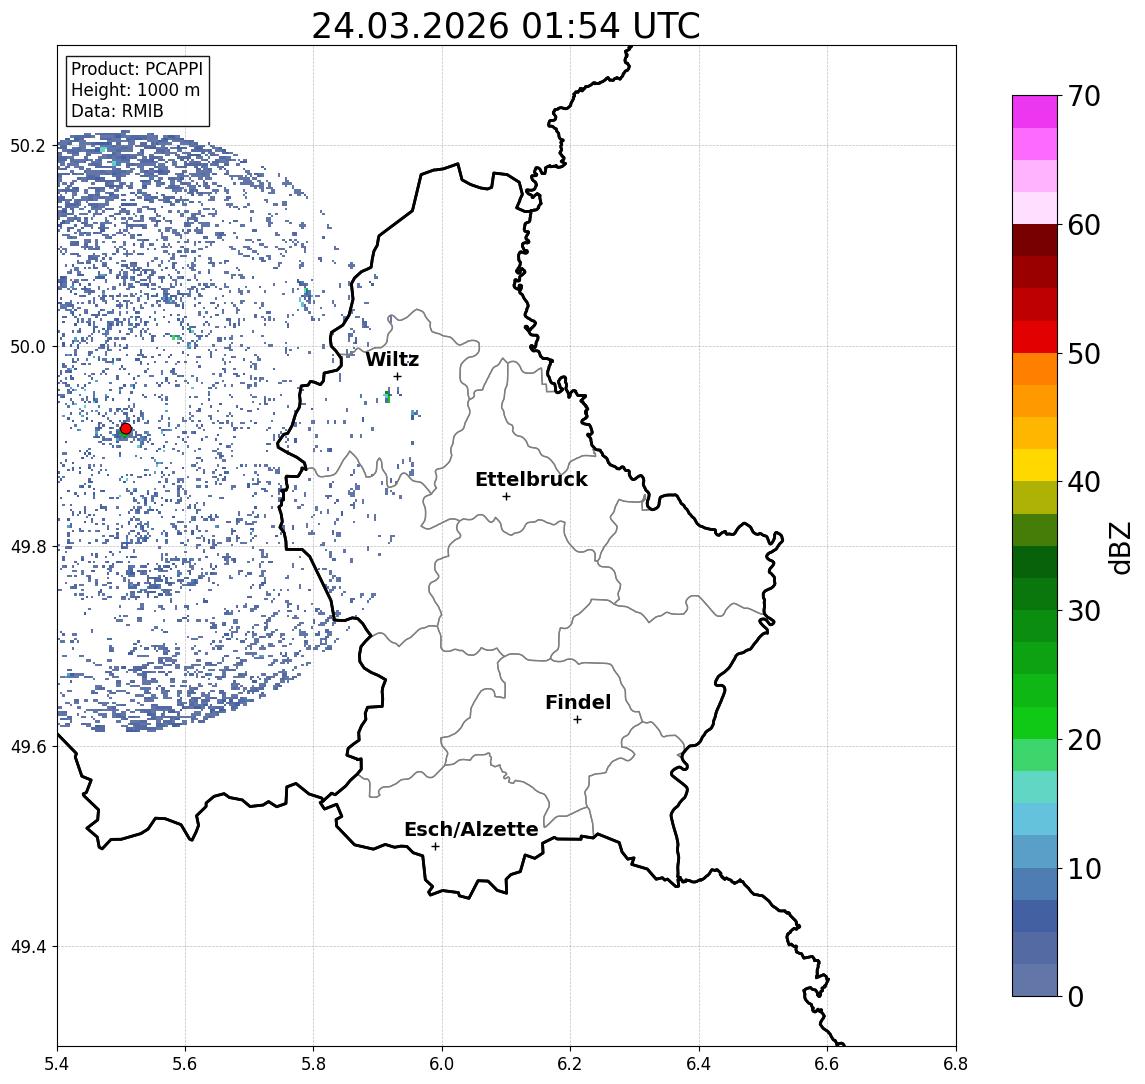
Task: Click latitude axis label 50.2
Action: [x=27, y=145]
